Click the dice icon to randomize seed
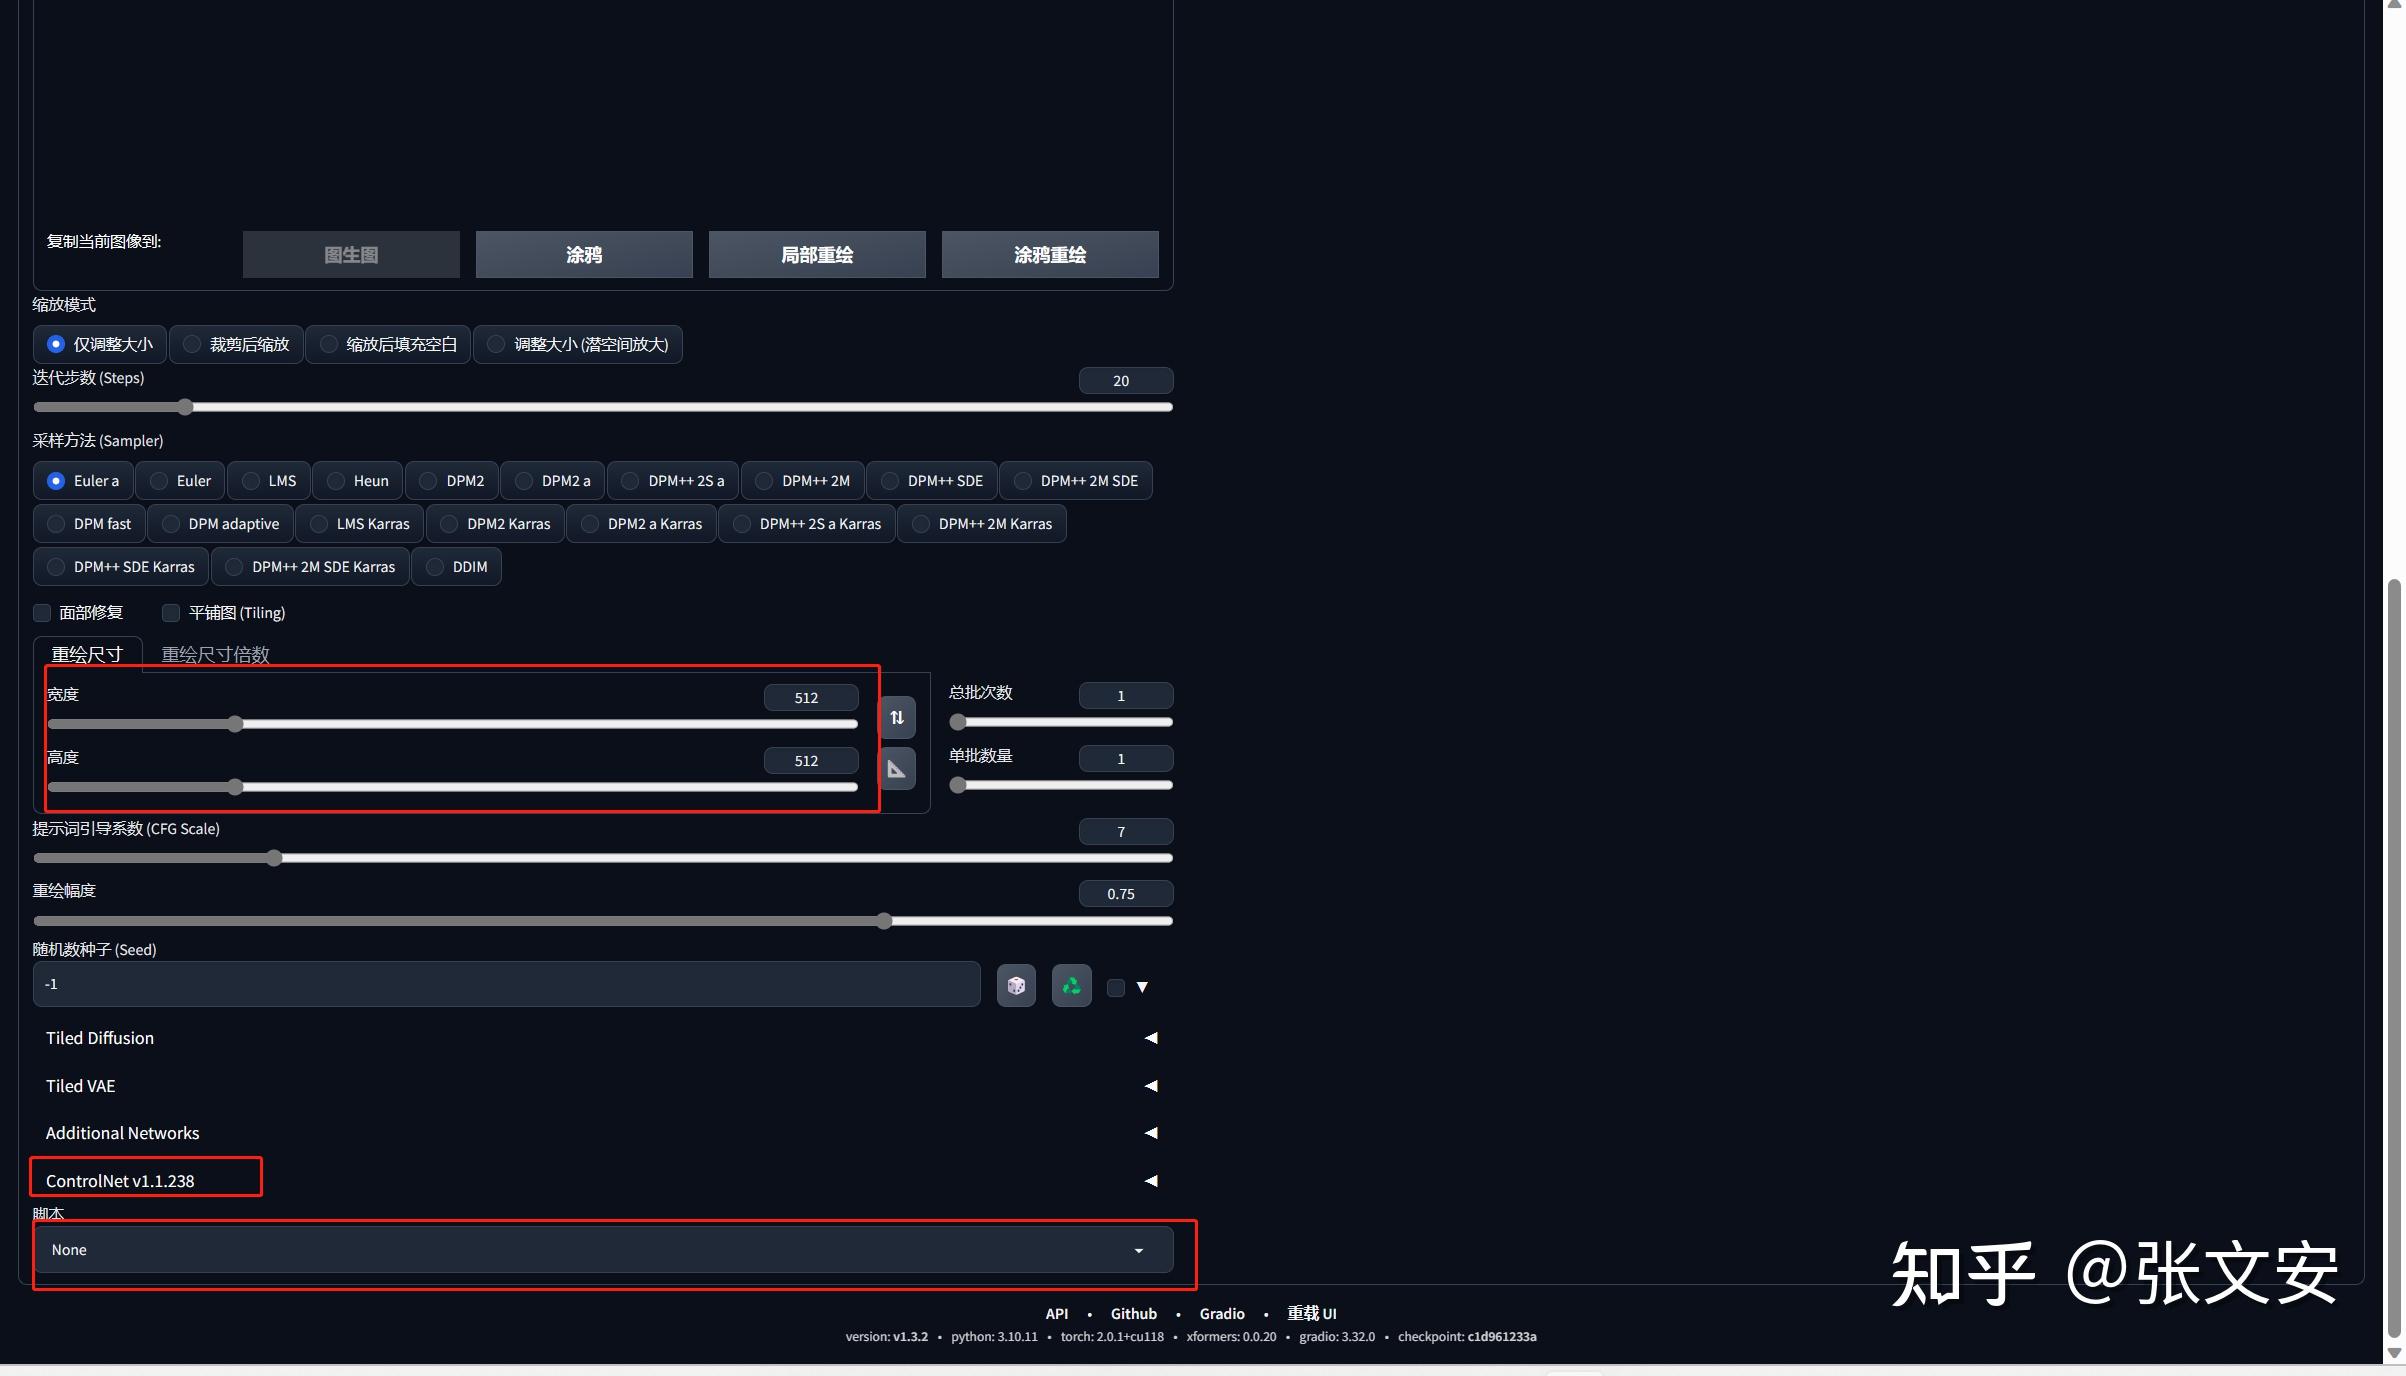 (x=1016, y=985)
